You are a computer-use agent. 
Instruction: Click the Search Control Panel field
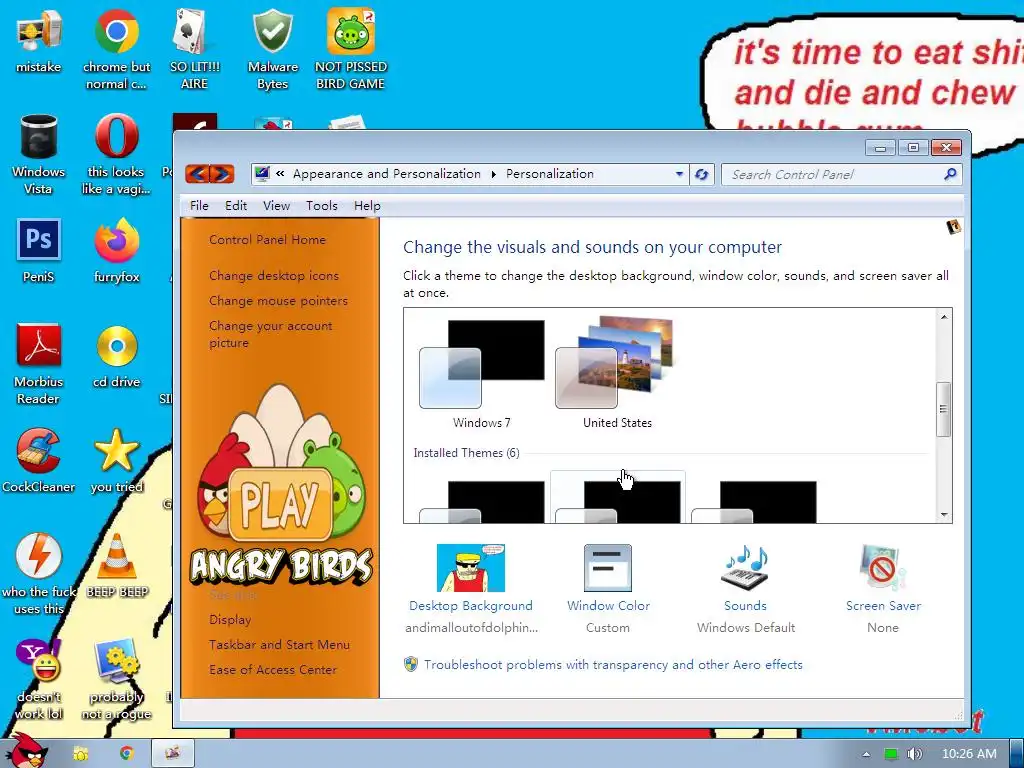(833, 174)
